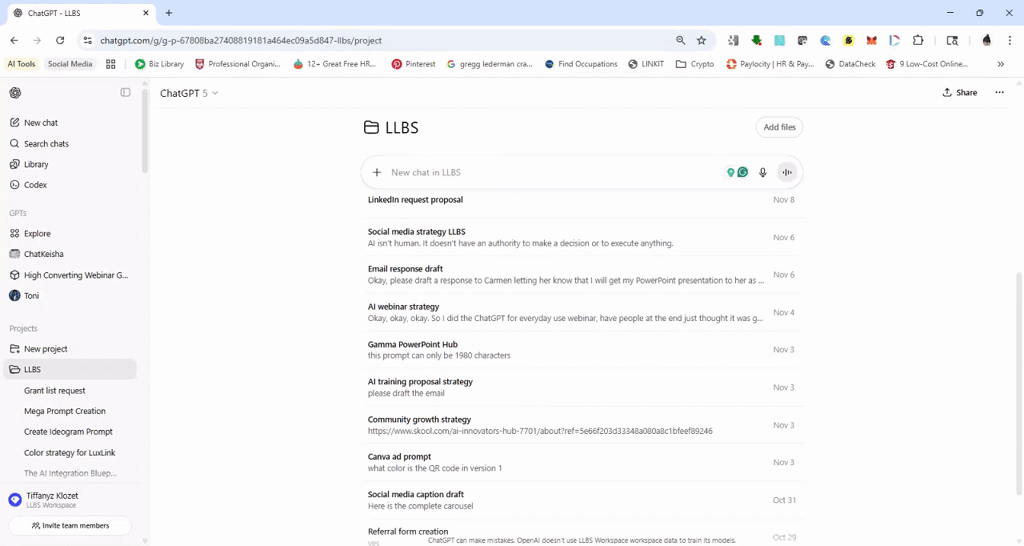This screenshot has height=546, width=1024.
Task: Open Gamma PowerPoint Hub chat
Action: pos(582,349)
